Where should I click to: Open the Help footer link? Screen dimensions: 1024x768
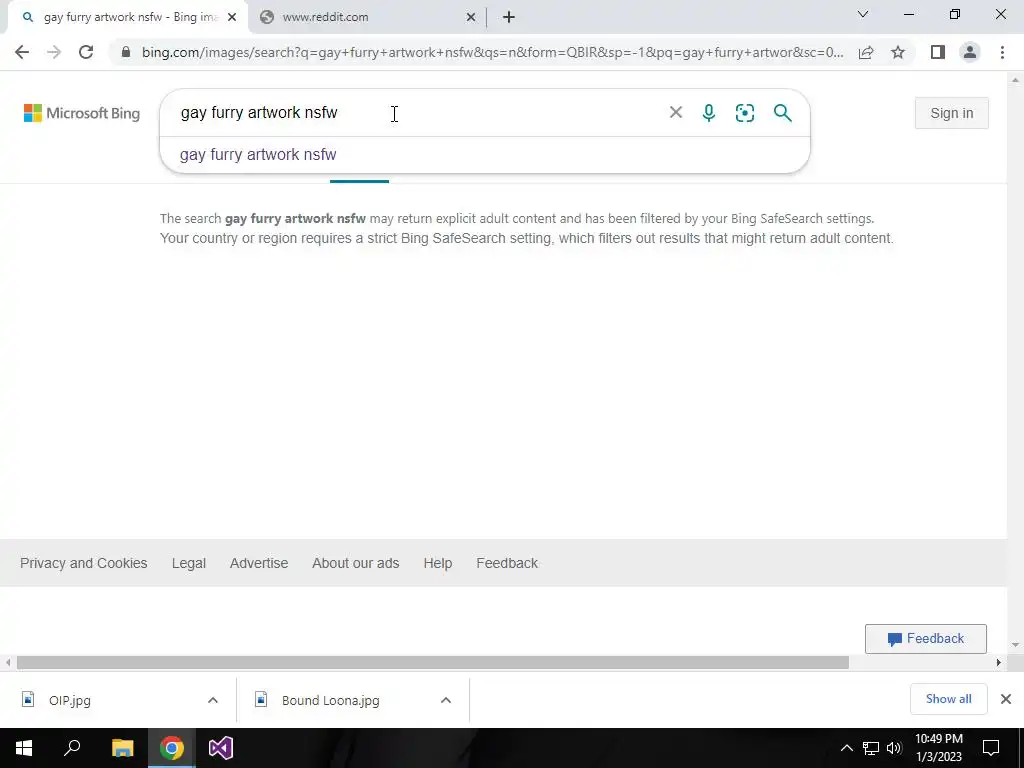[x=438, y=563]
